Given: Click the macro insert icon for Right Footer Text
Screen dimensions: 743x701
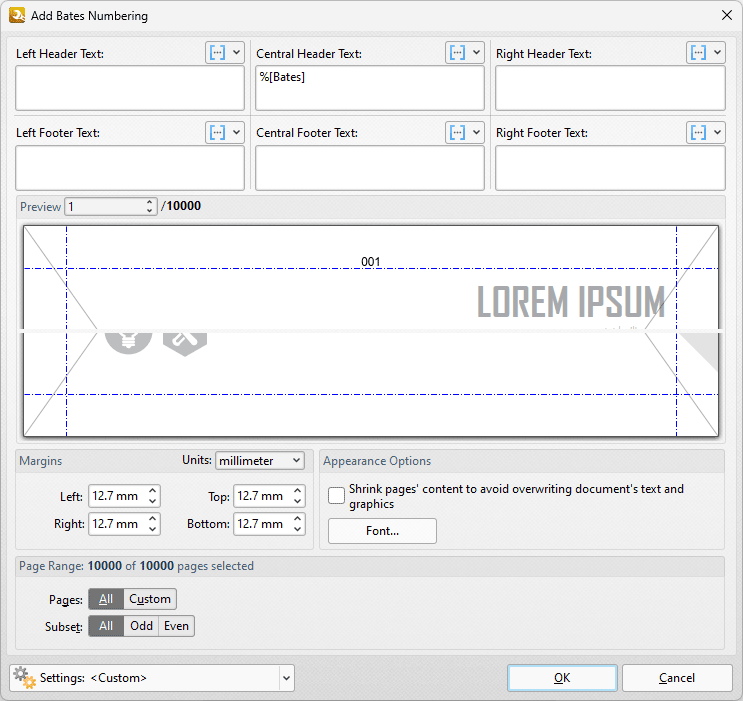Looking at the screenshot, I should 699,132.
